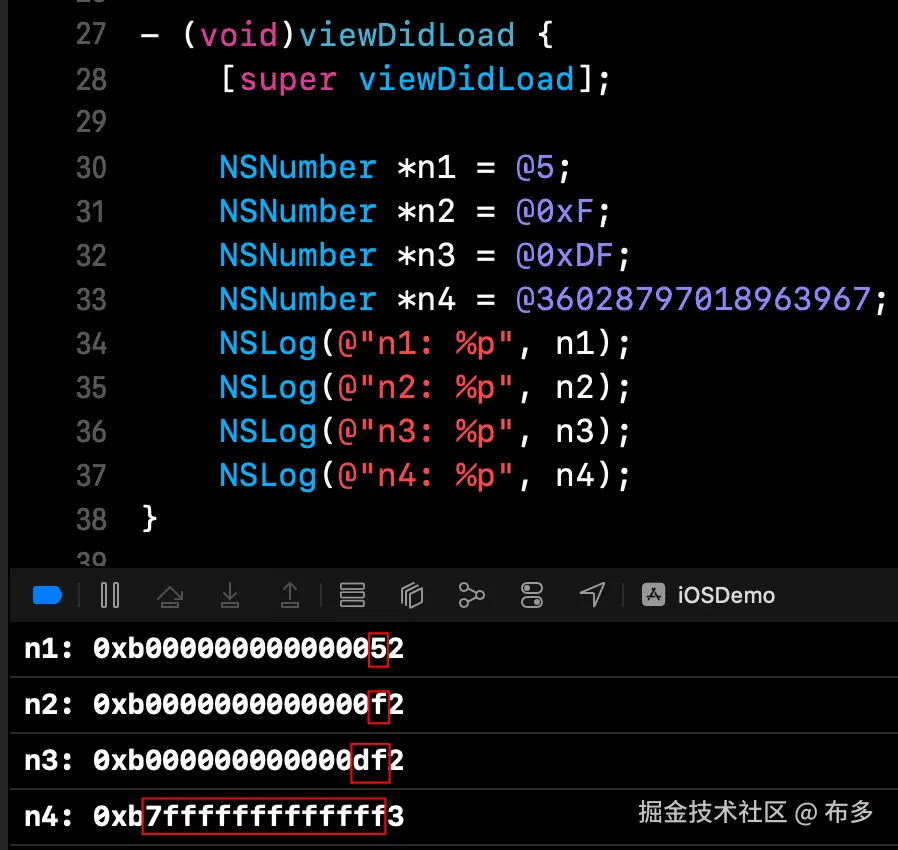
Task: Select console output 0xb000000000000df2
Action: pyautogui.click(x=249, y=761)
